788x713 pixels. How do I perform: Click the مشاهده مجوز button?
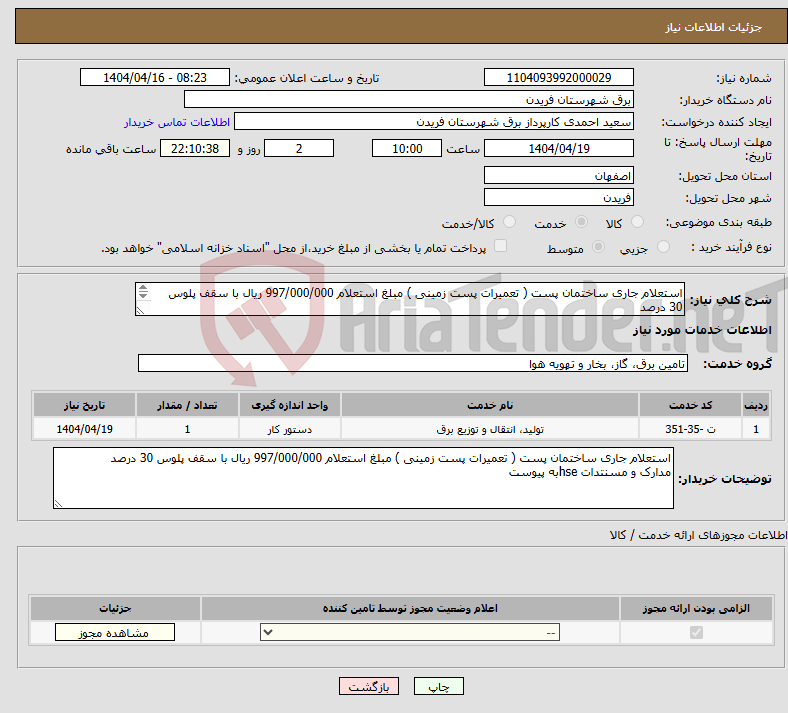click(115, 632)
